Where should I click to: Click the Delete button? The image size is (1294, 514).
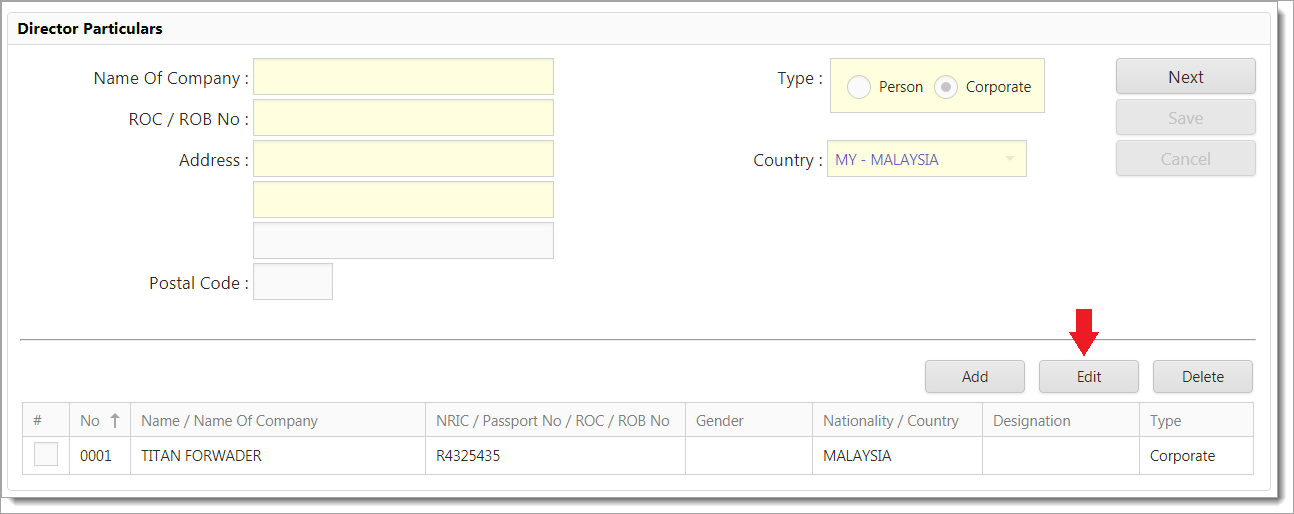1202,377
